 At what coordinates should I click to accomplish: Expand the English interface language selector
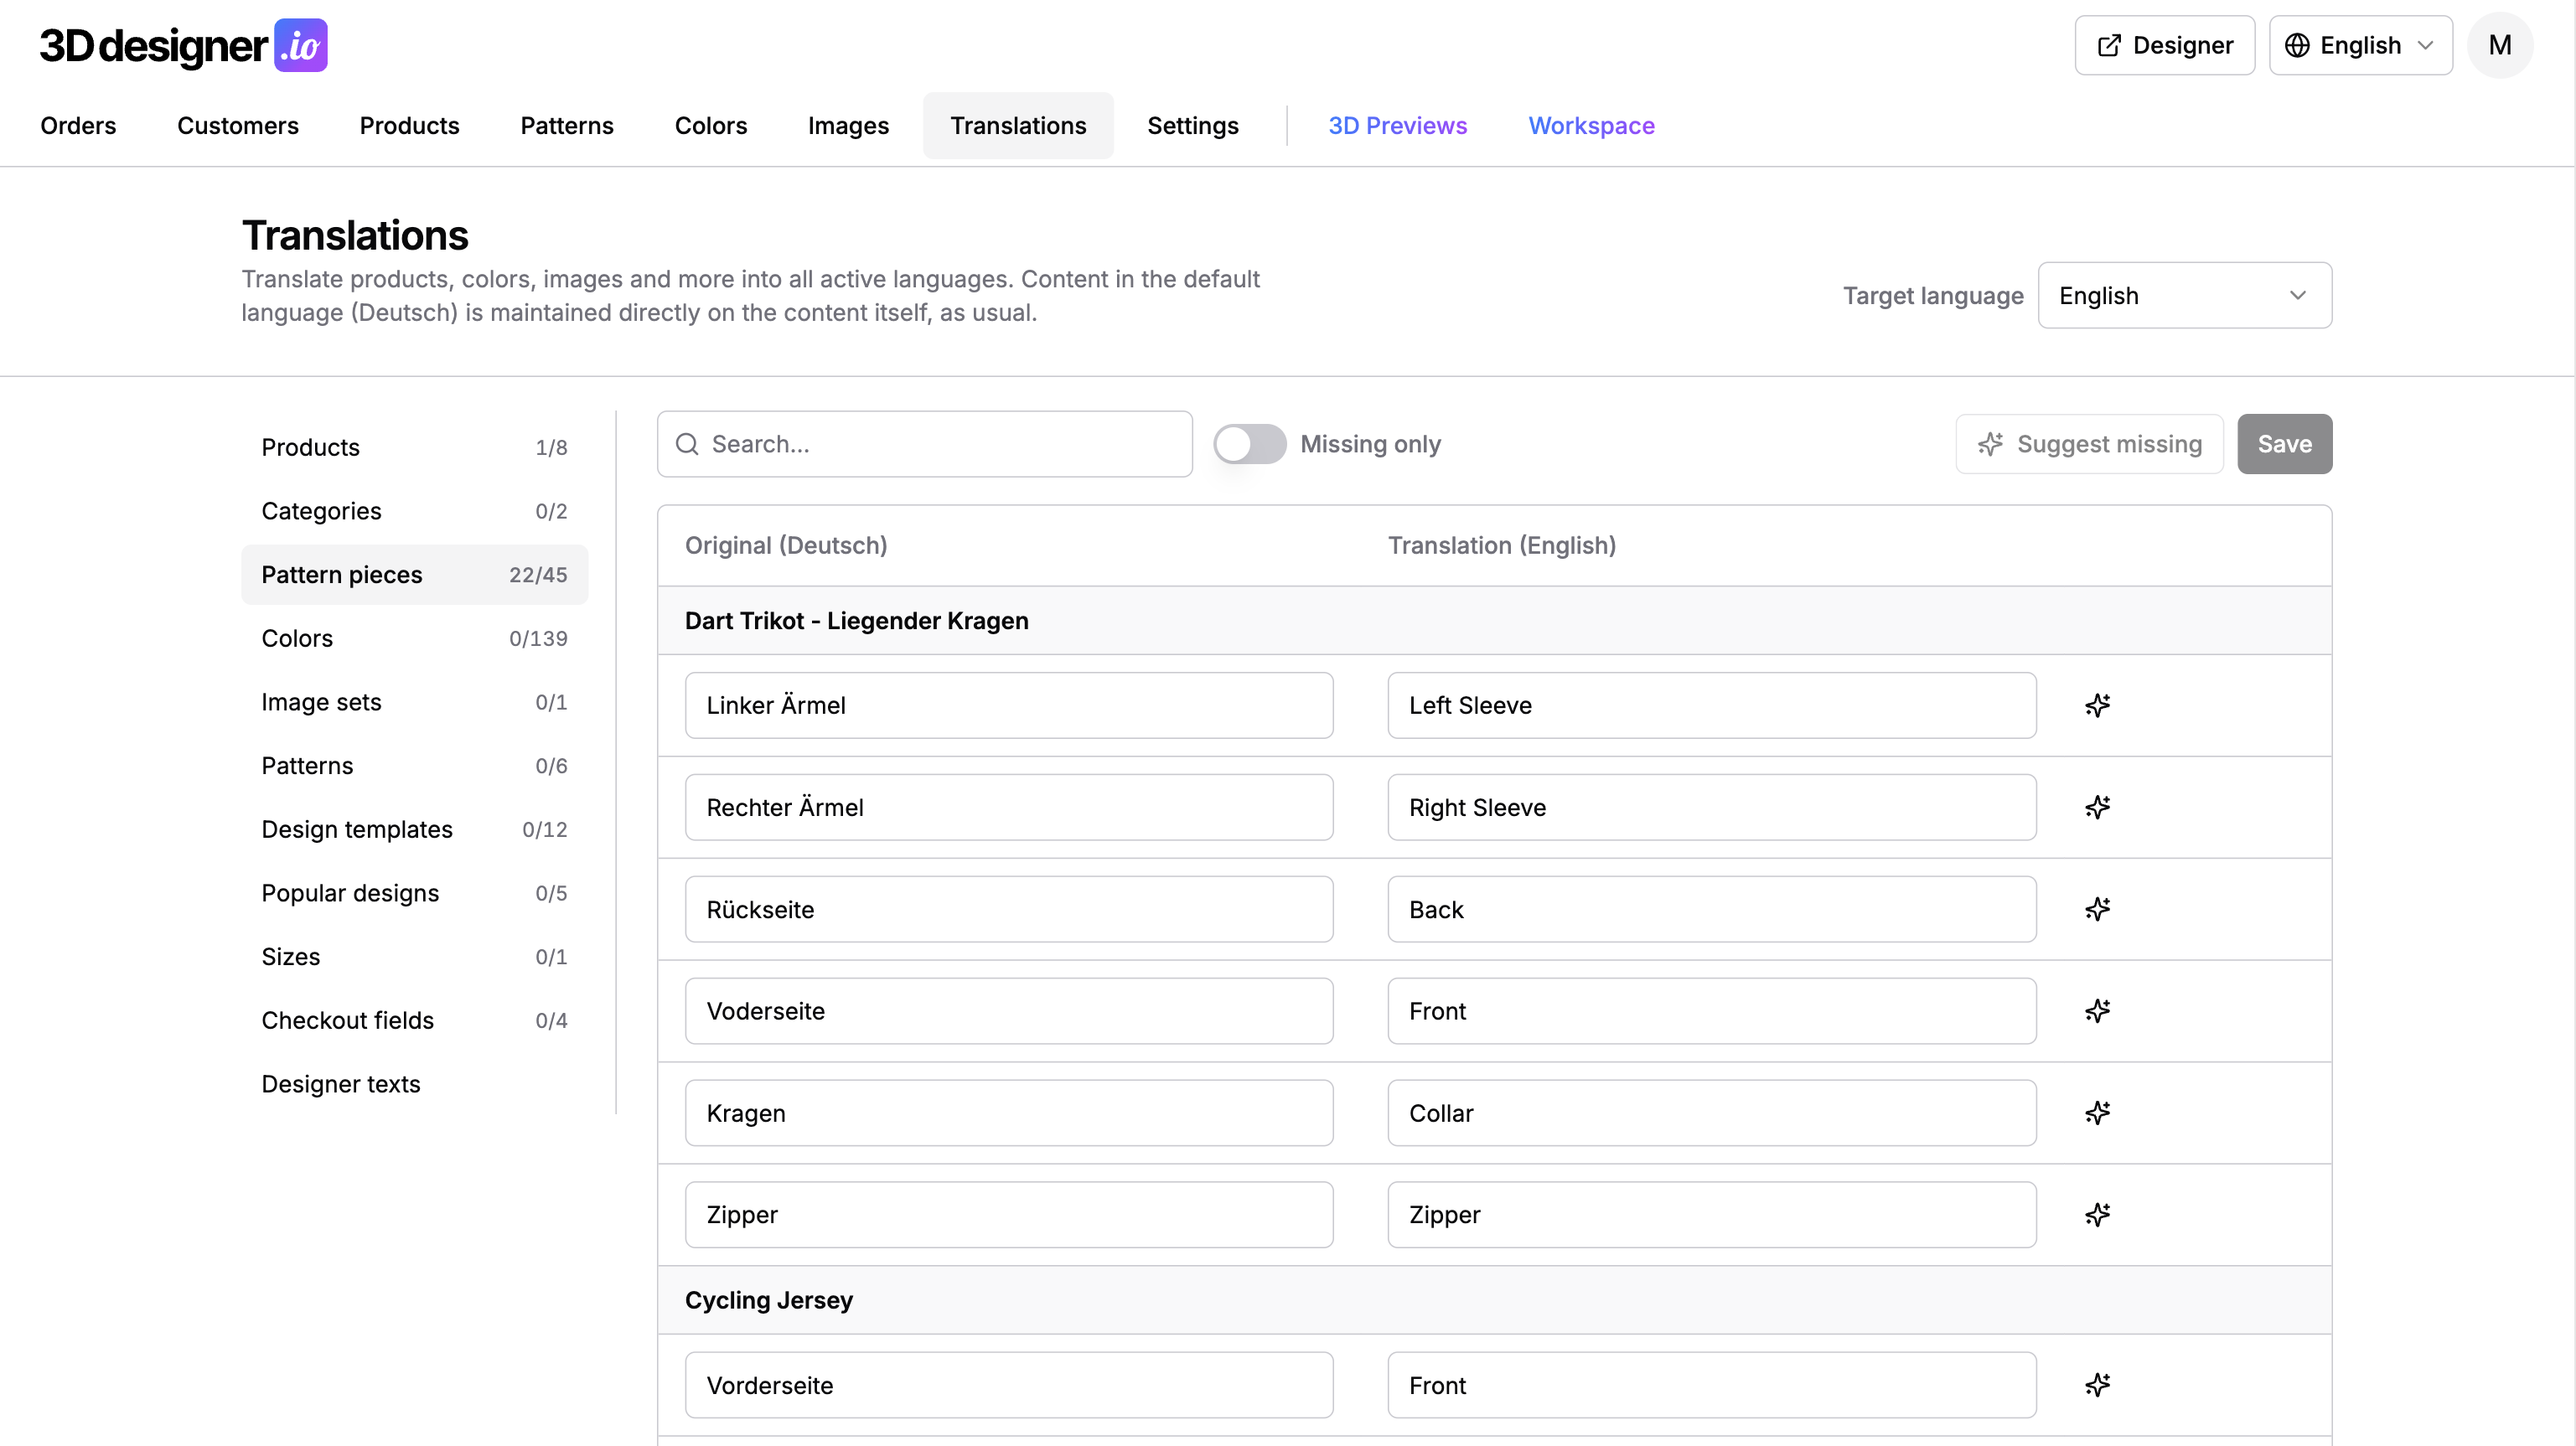click(2360, 45)
